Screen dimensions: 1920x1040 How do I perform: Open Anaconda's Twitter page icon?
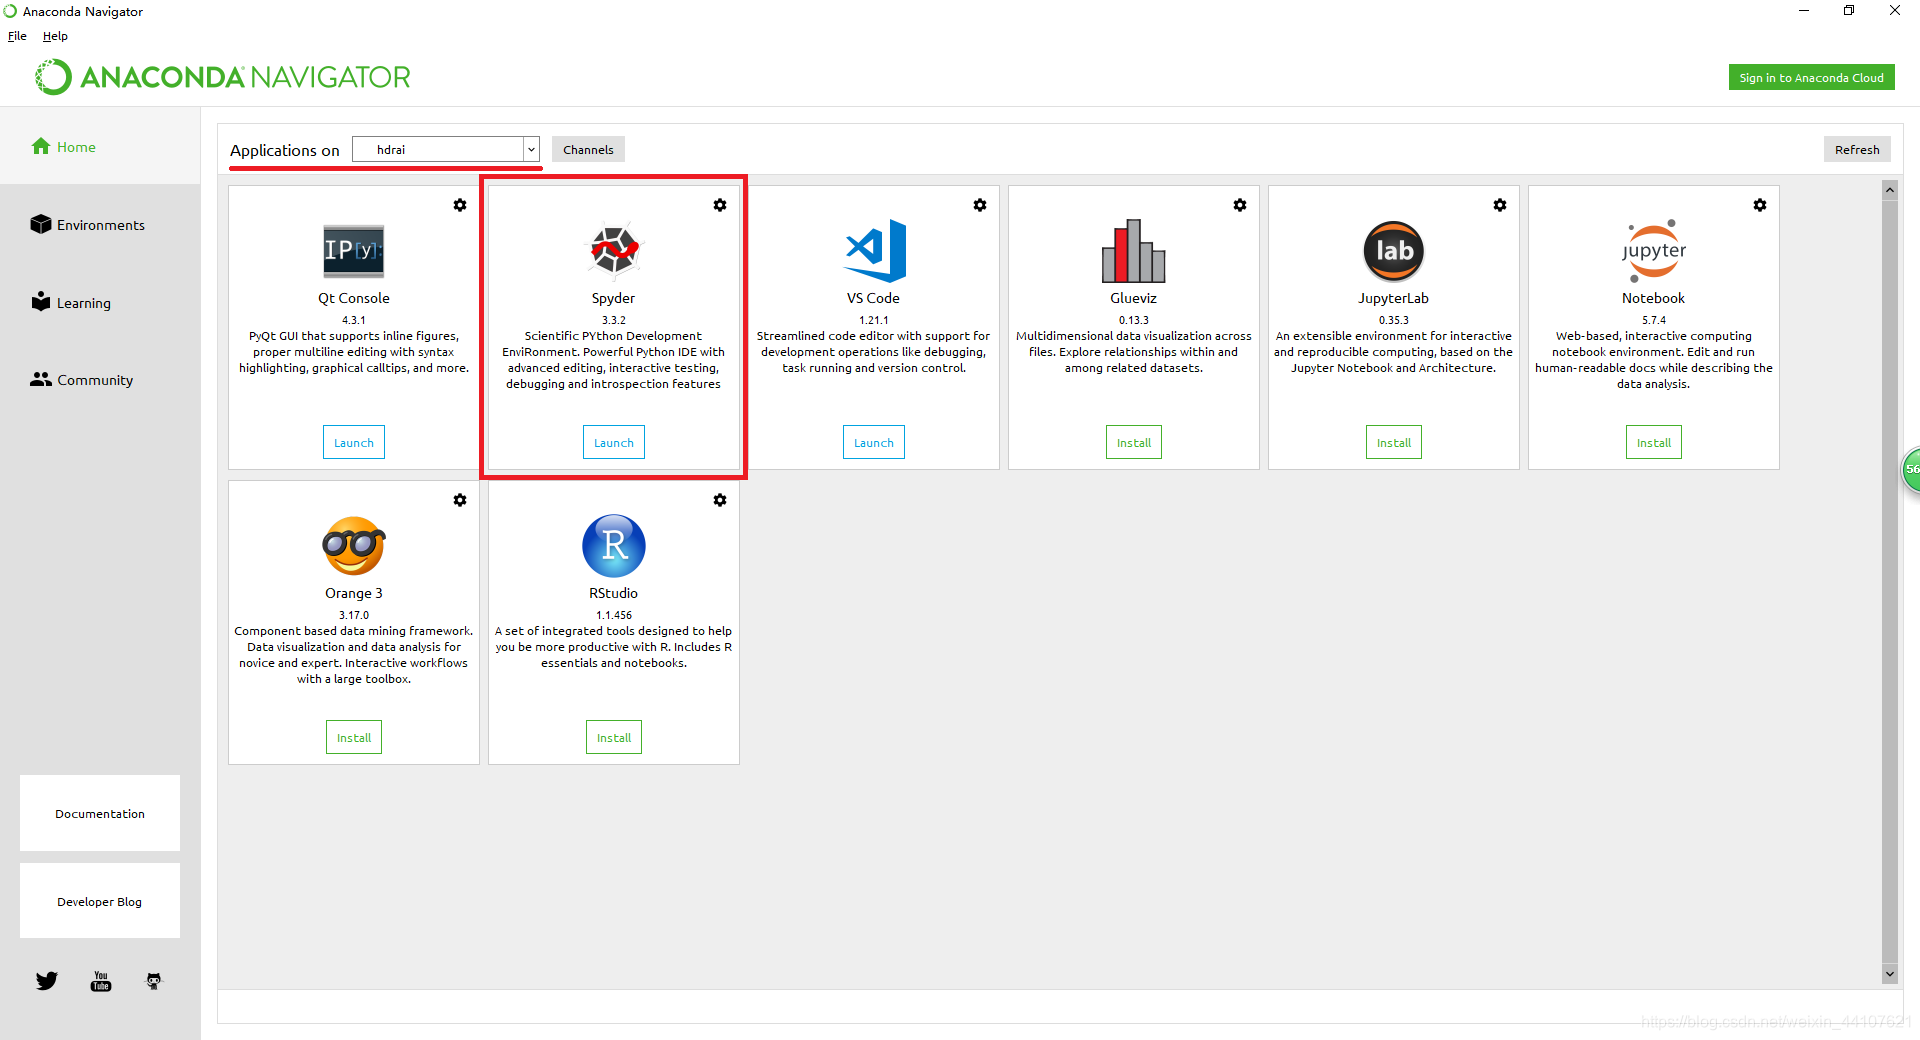click(x=47, y=981)
